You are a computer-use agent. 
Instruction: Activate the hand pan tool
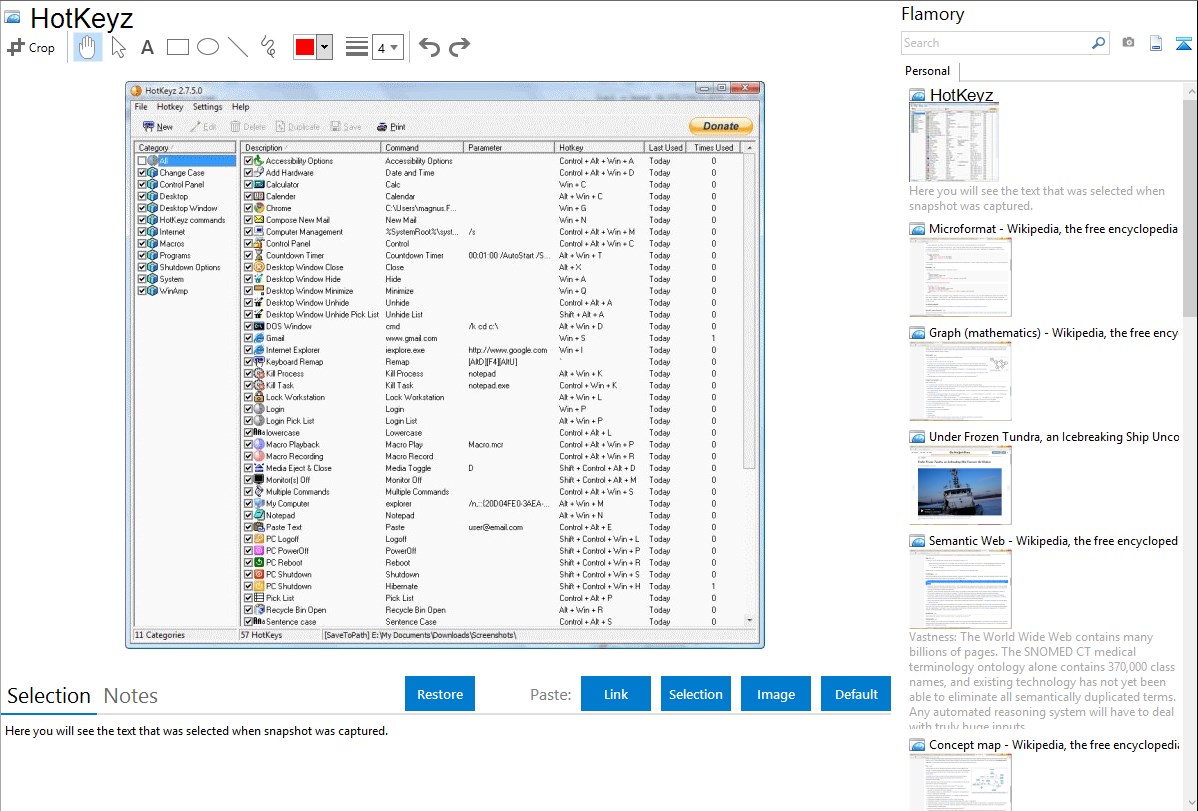coord(88,47)
